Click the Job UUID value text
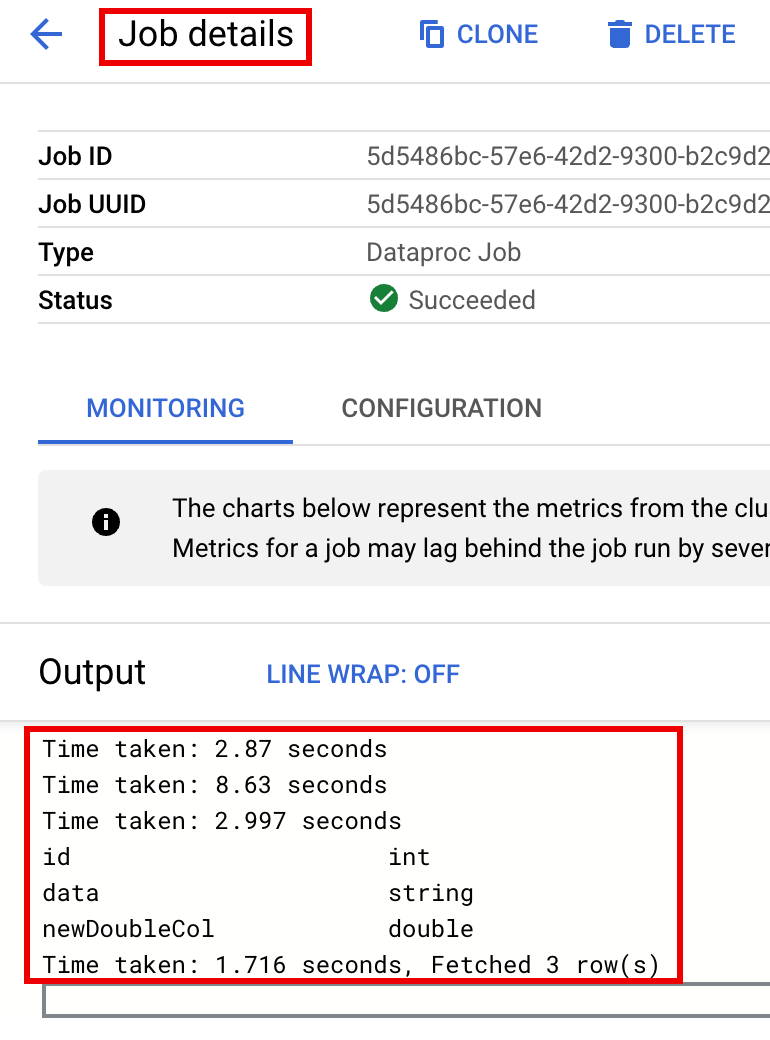Screen dimensions: 770x1040 [x=566, y=205]
